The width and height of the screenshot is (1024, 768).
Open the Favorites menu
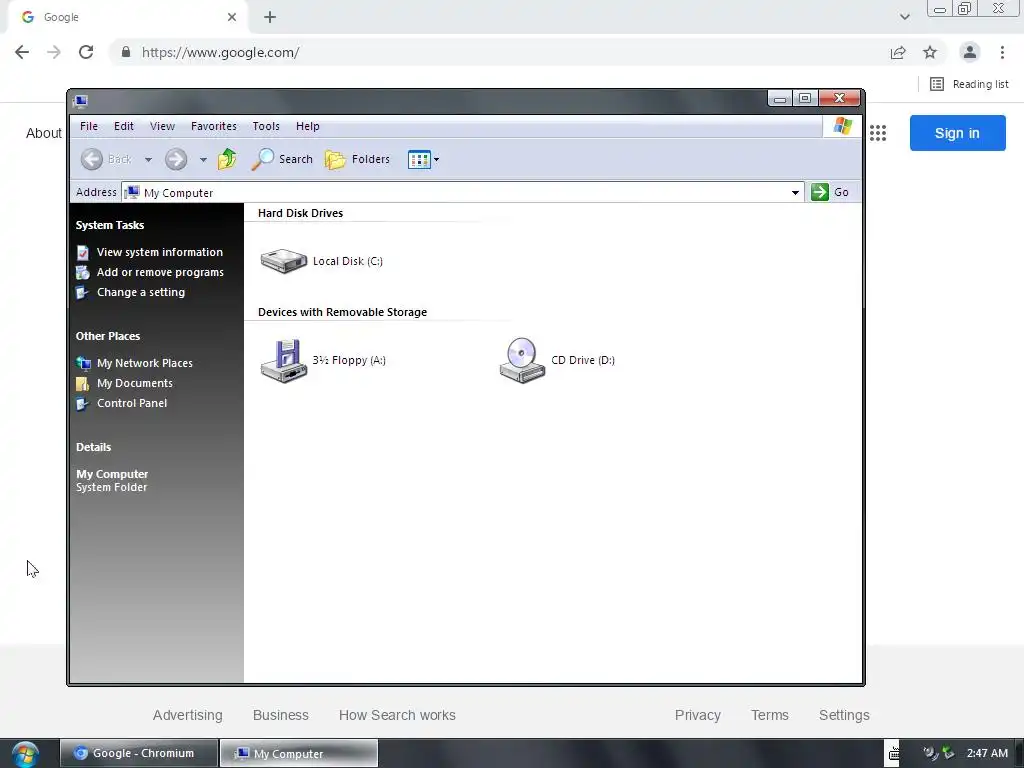pyautogui.click(x=214, y=126)
